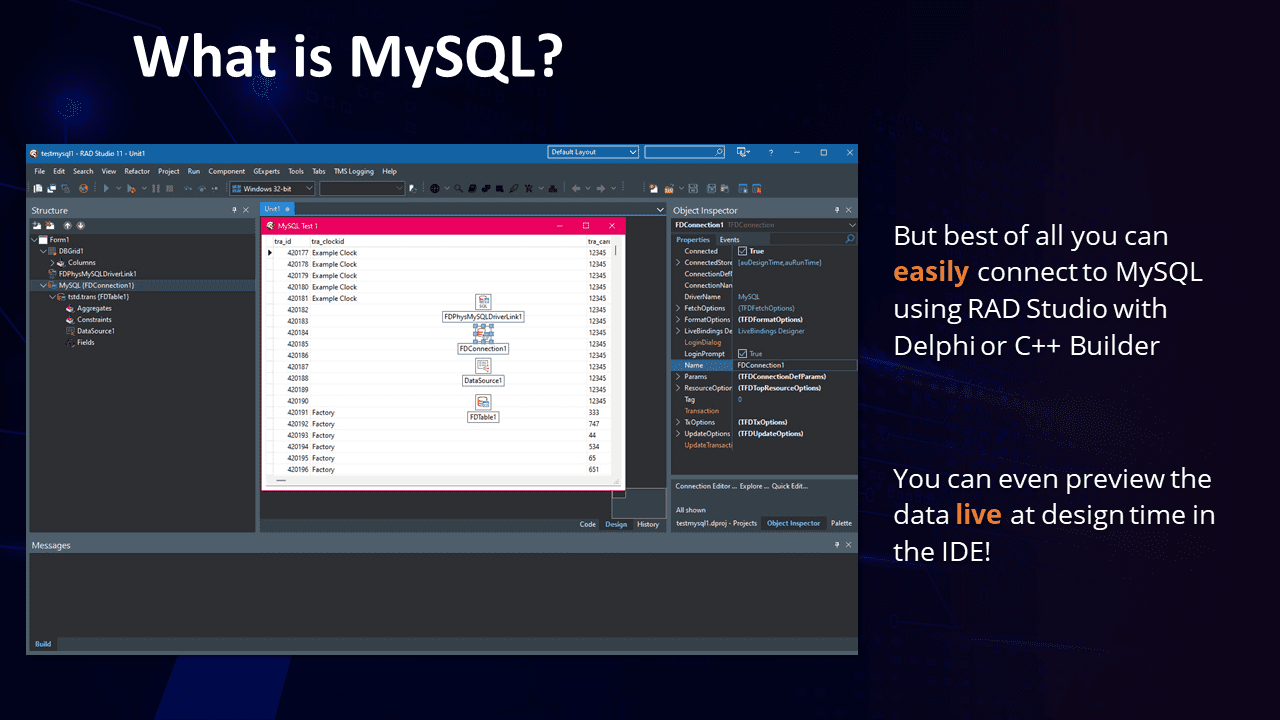Open the File menu
Screen dimensions: 1280x720
tap(40, 171)
